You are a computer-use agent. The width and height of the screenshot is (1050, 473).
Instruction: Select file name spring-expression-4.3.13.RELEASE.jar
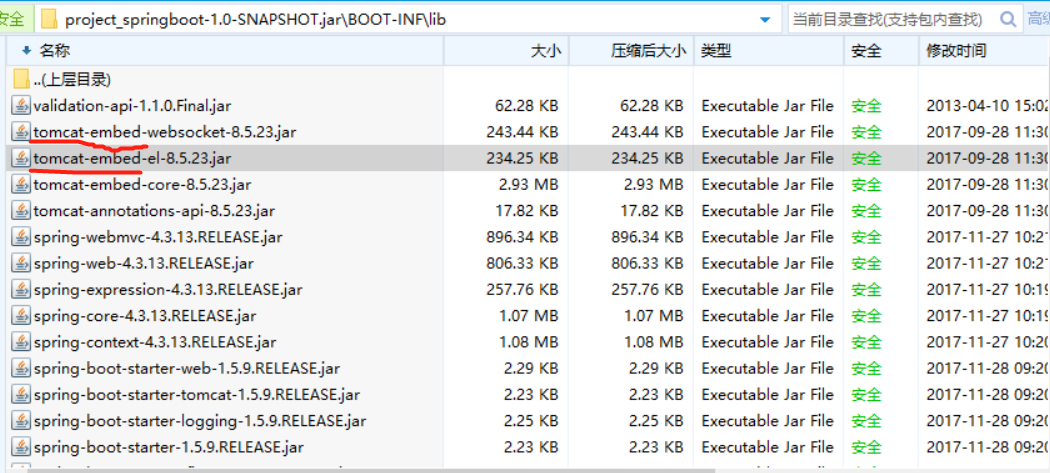[x=167, y=289]
